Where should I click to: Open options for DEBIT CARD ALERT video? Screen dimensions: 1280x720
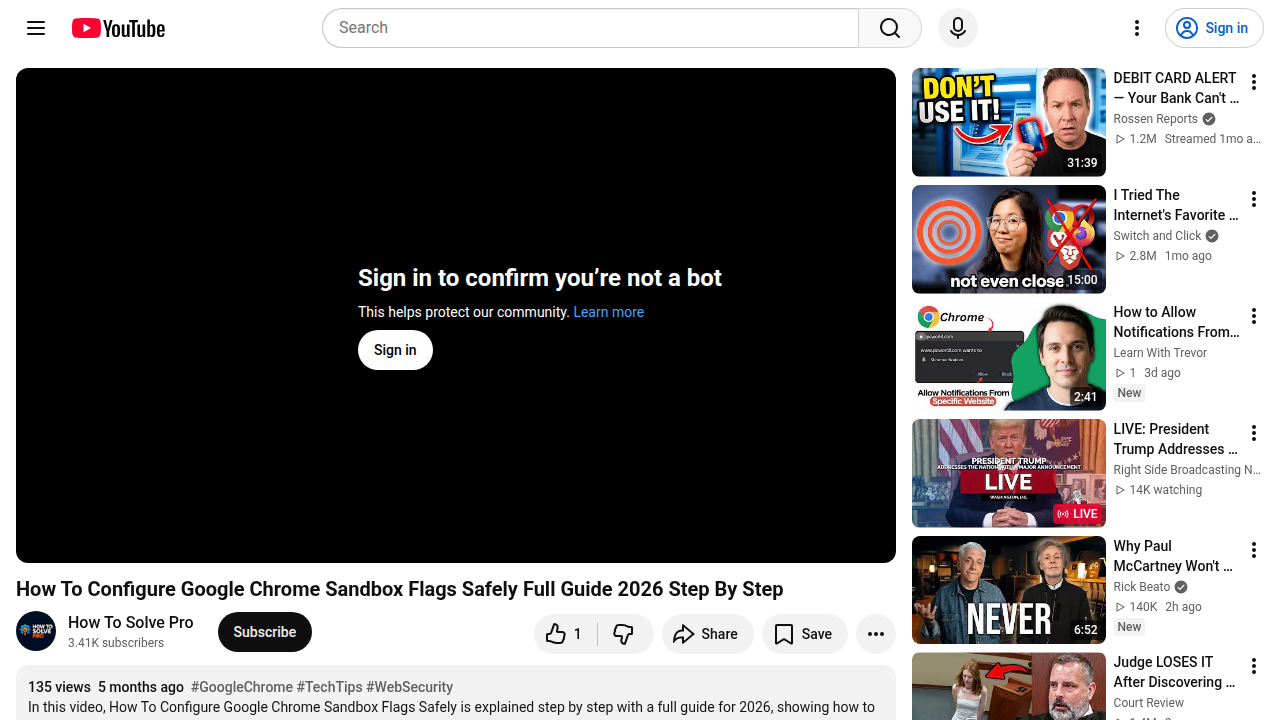tap(1254, 82)
